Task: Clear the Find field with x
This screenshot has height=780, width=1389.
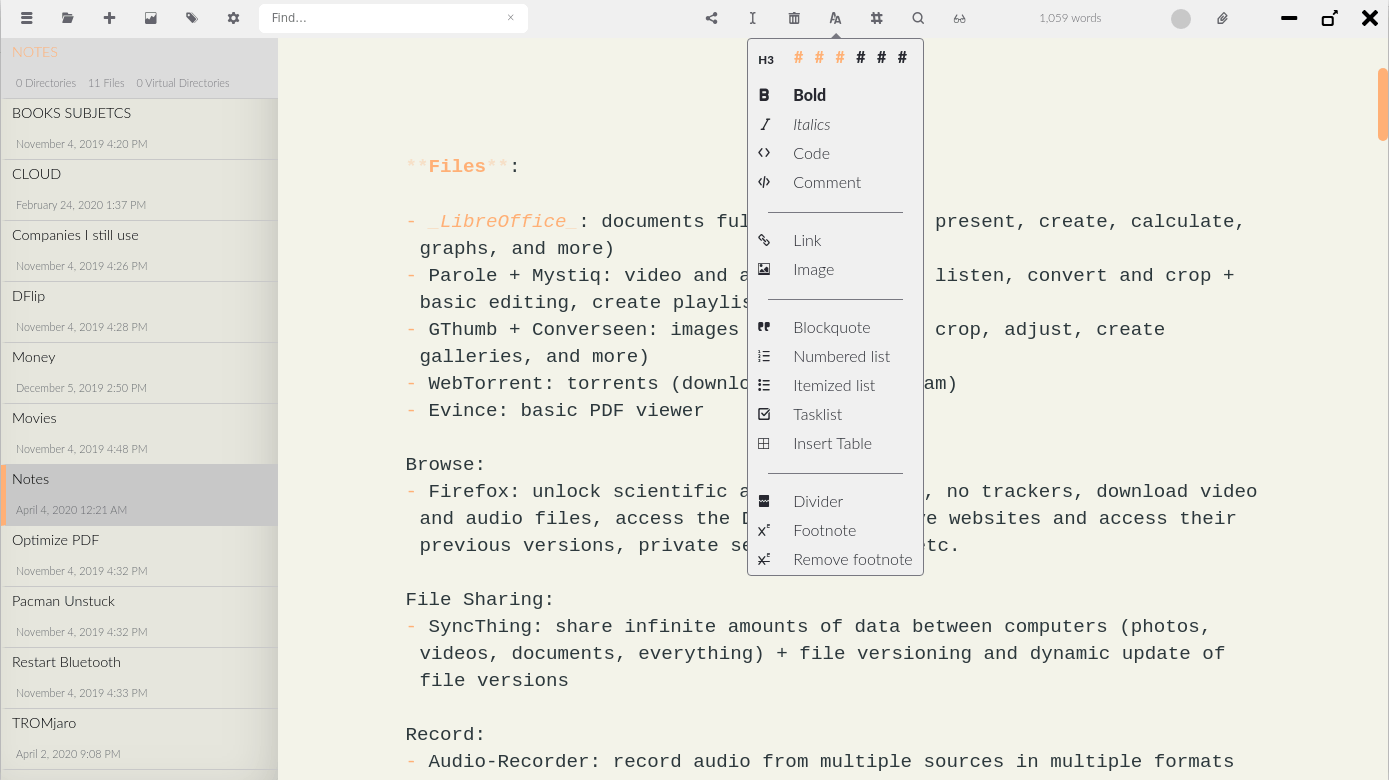Action: point(510,18)
